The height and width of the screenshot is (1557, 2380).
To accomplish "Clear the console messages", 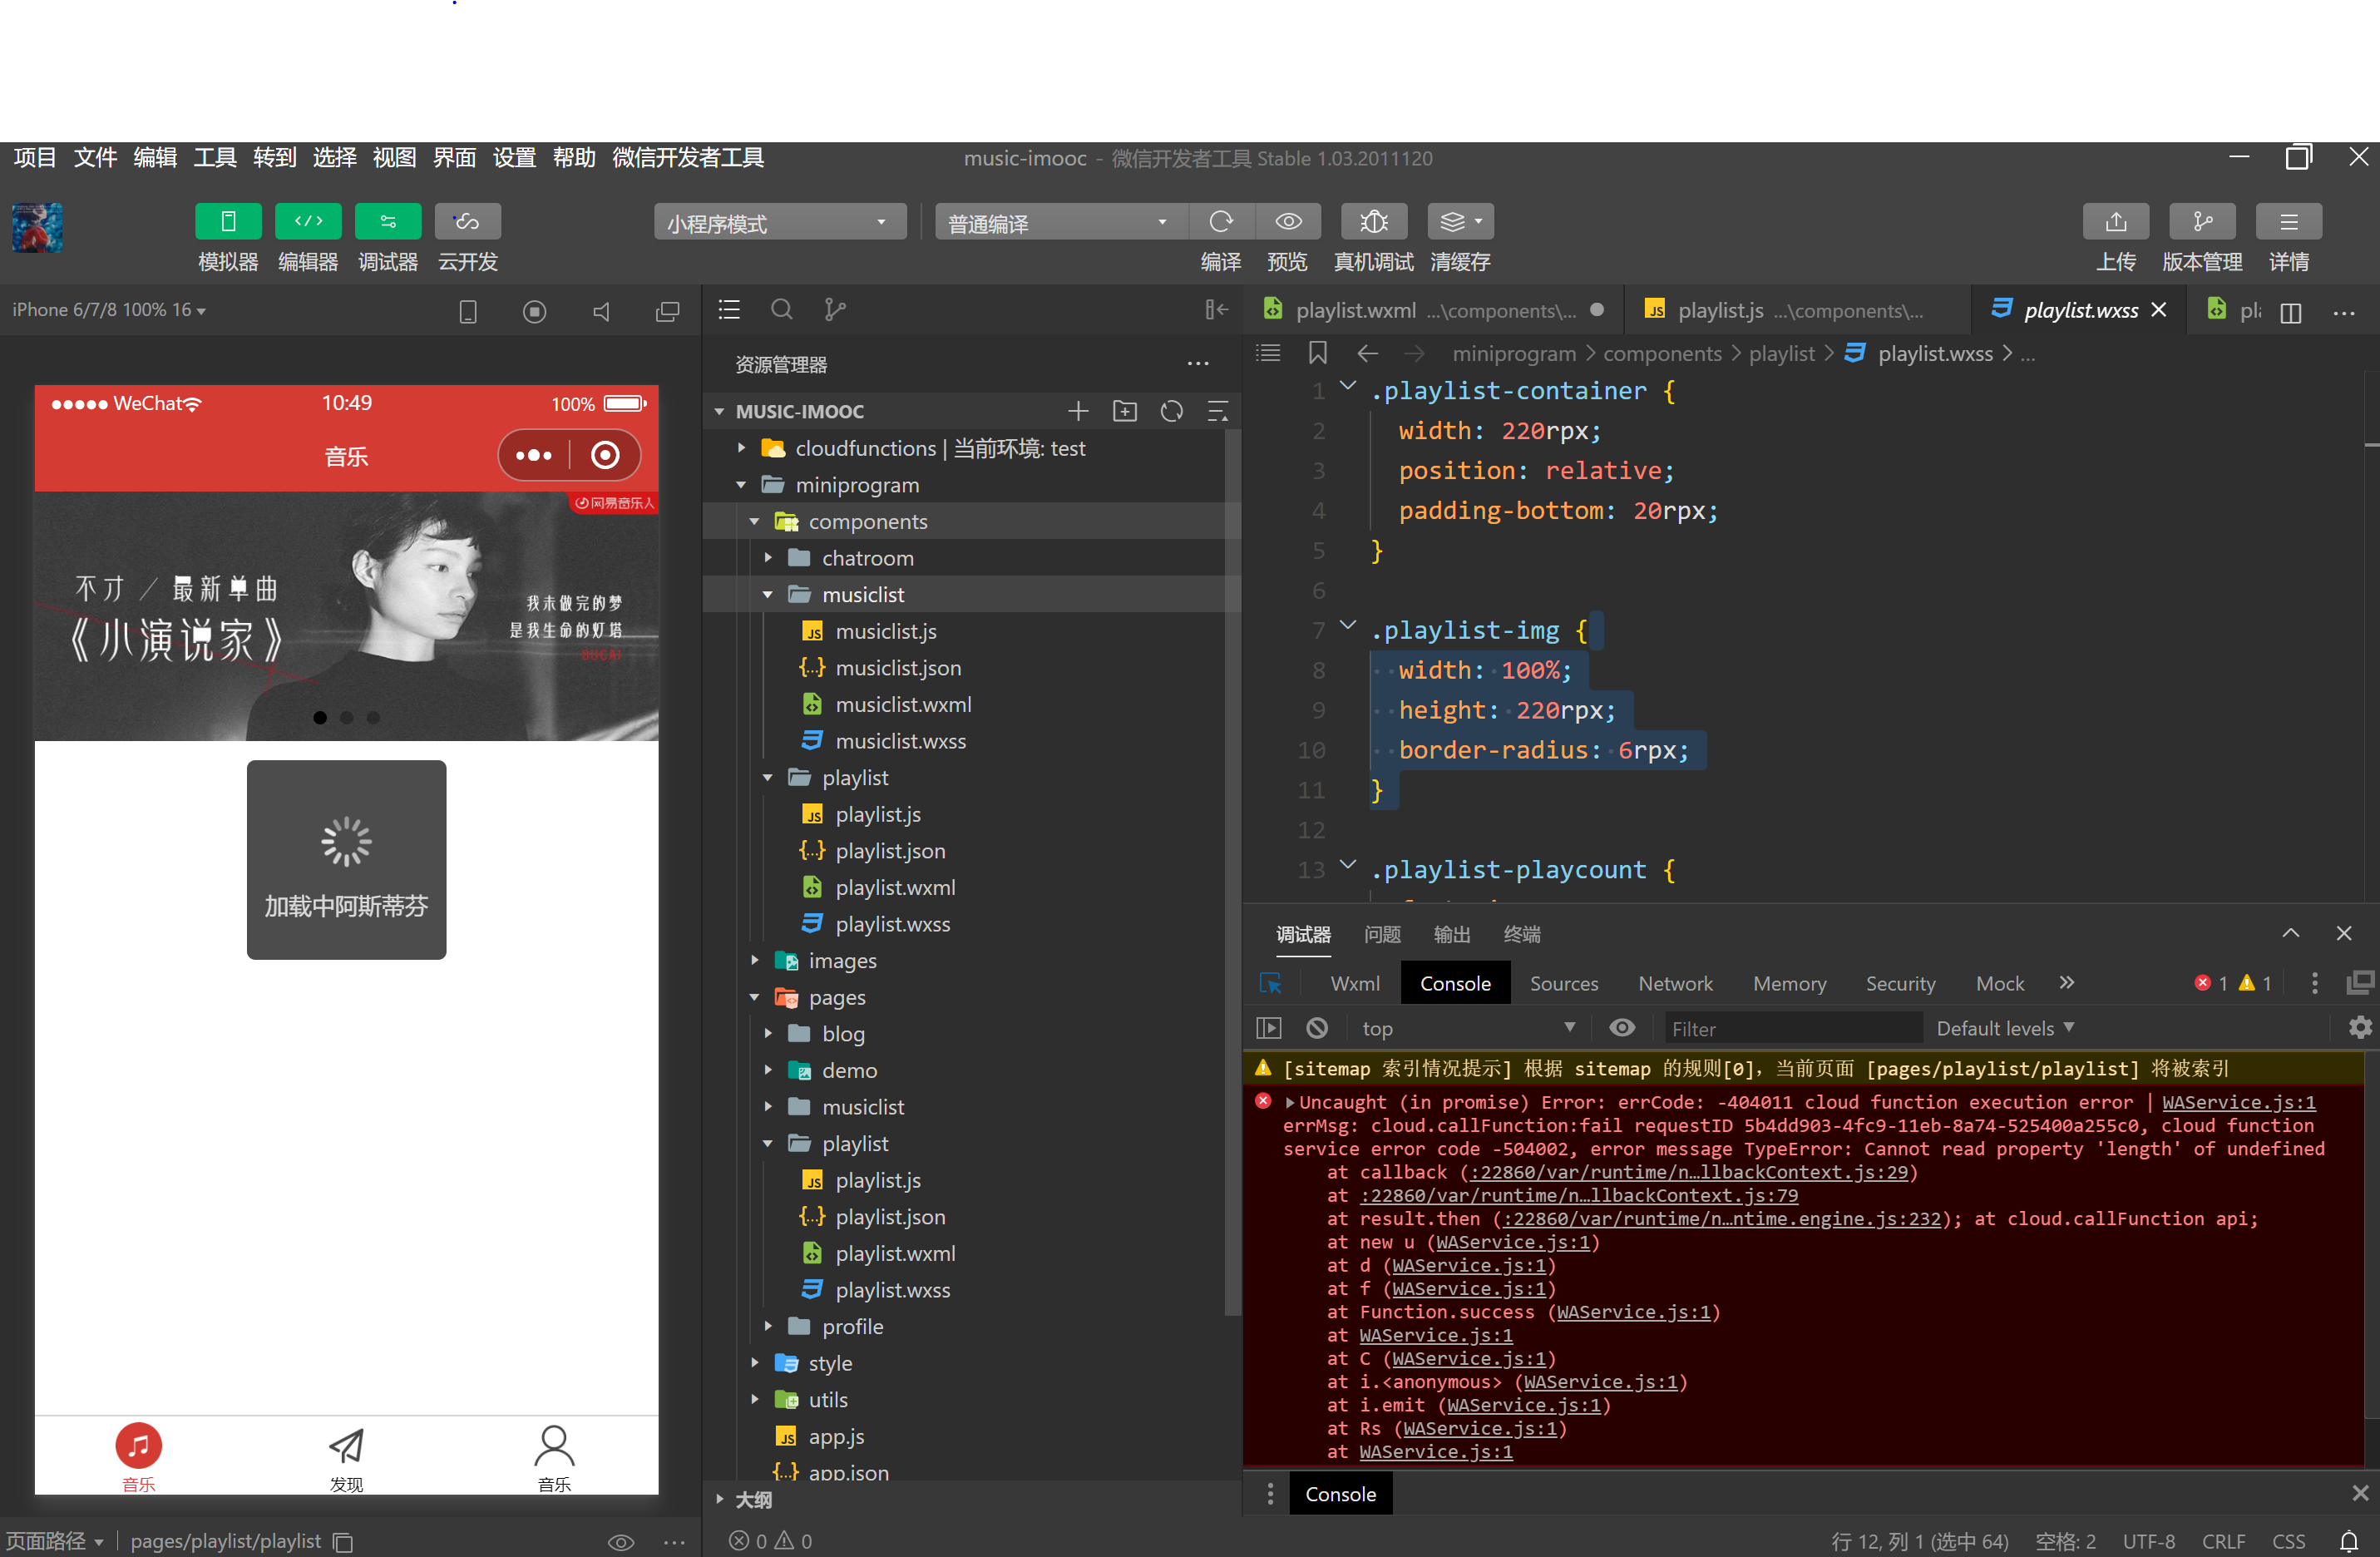I will 1317,1028.
